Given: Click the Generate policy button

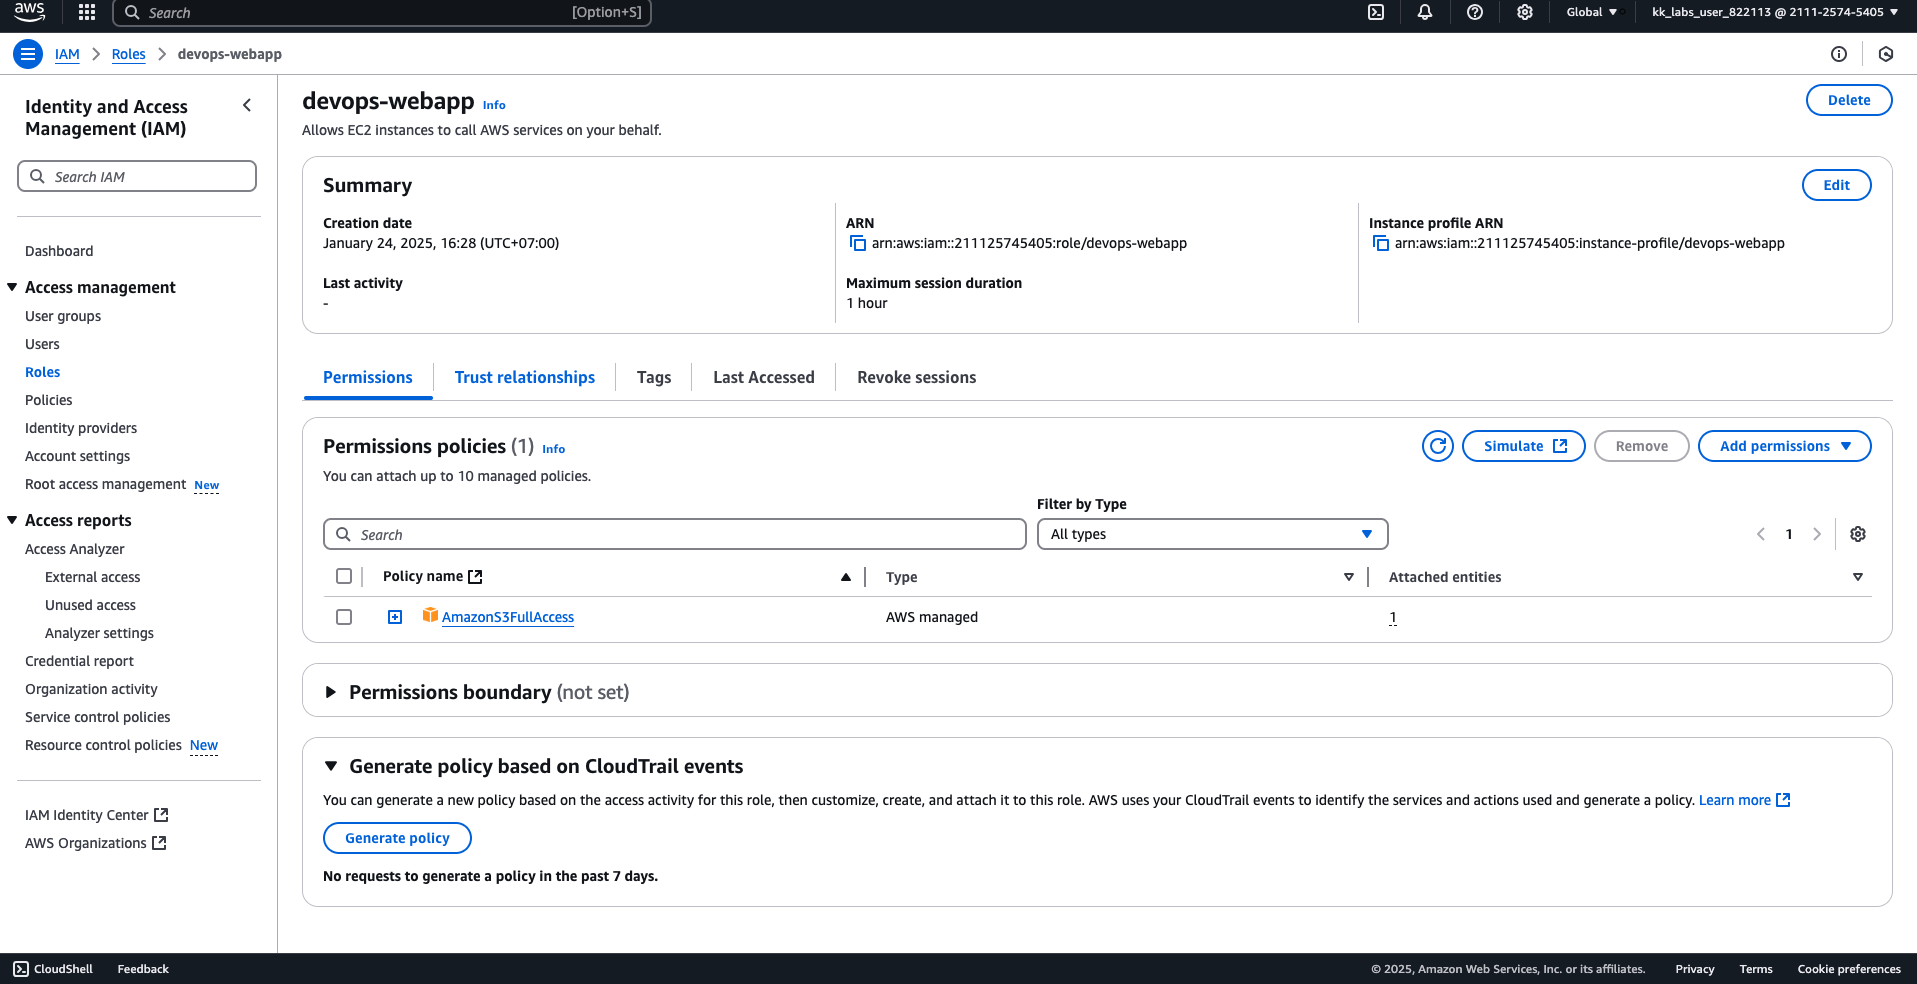Looking at the screenshot, I should tap(397, 838).
